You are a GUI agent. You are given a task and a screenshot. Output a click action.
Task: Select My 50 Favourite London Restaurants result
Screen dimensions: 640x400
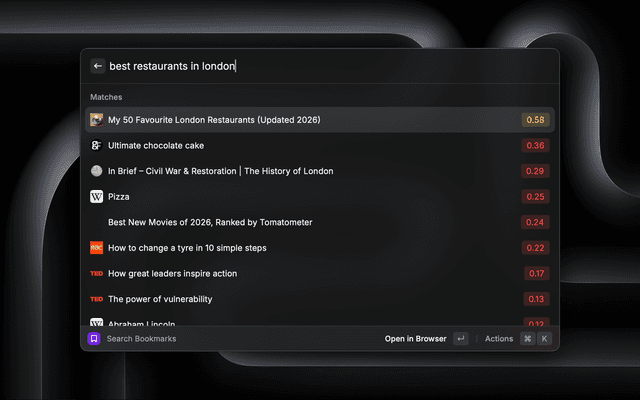pyautogui.click(x=320, y=120)
